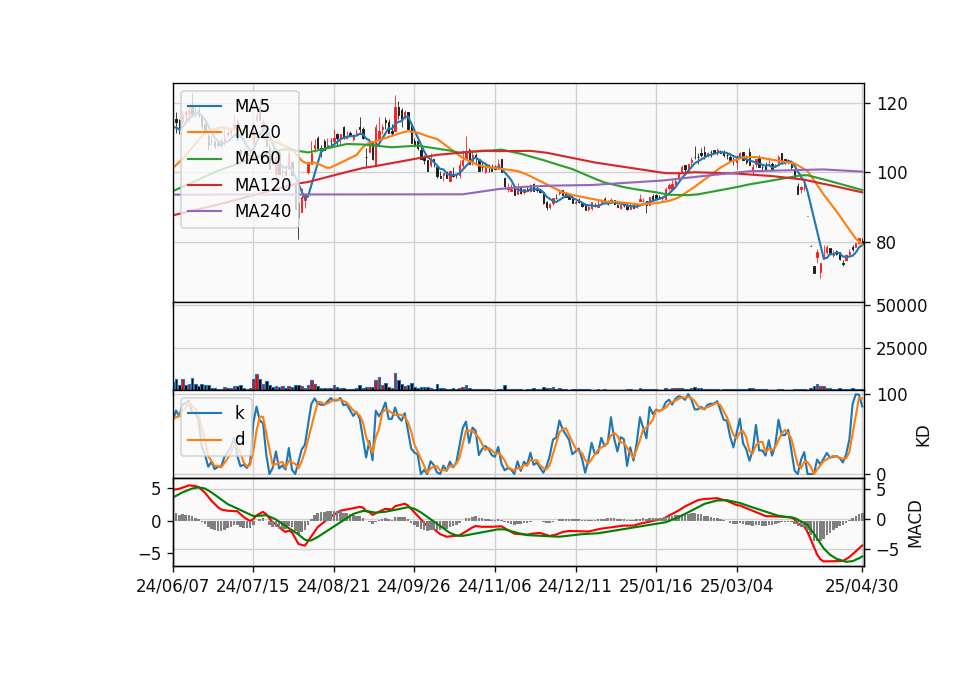Click the 24/06/07 date tick label

click(x=173, y=586)
